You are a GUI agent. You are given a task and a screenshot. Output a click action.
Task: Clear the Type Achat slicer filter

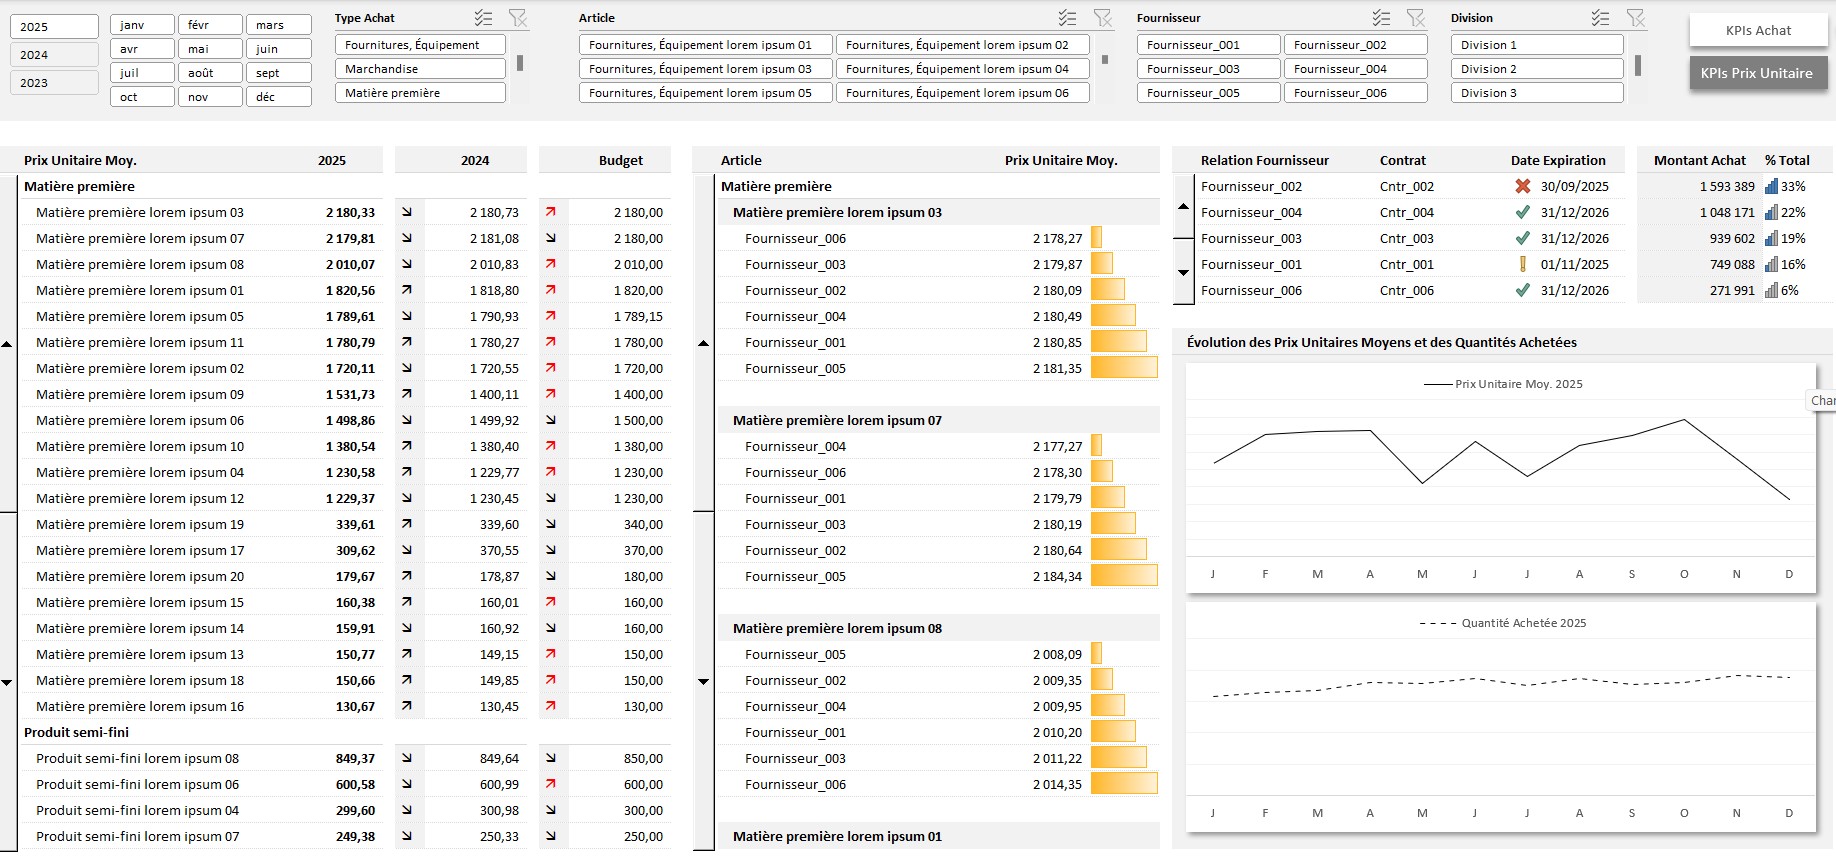[x=517, y=18]
